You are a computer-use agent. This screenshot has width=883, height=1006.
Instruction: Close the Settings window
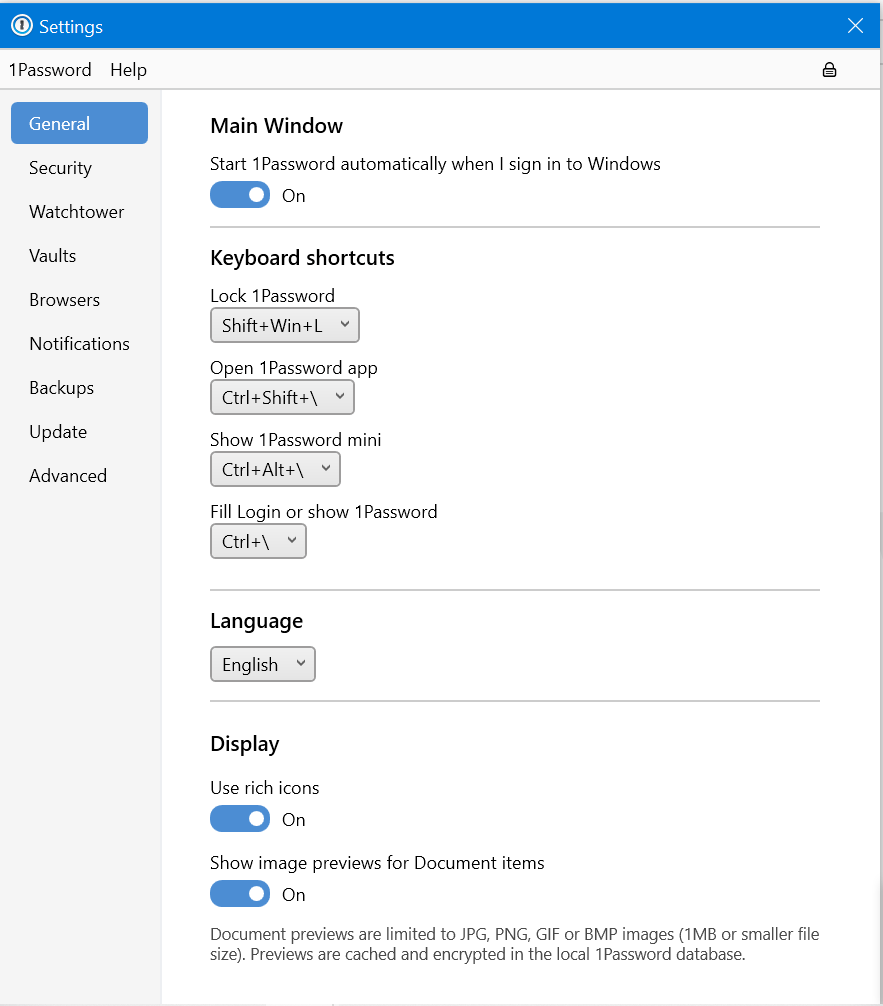point(855,26)
